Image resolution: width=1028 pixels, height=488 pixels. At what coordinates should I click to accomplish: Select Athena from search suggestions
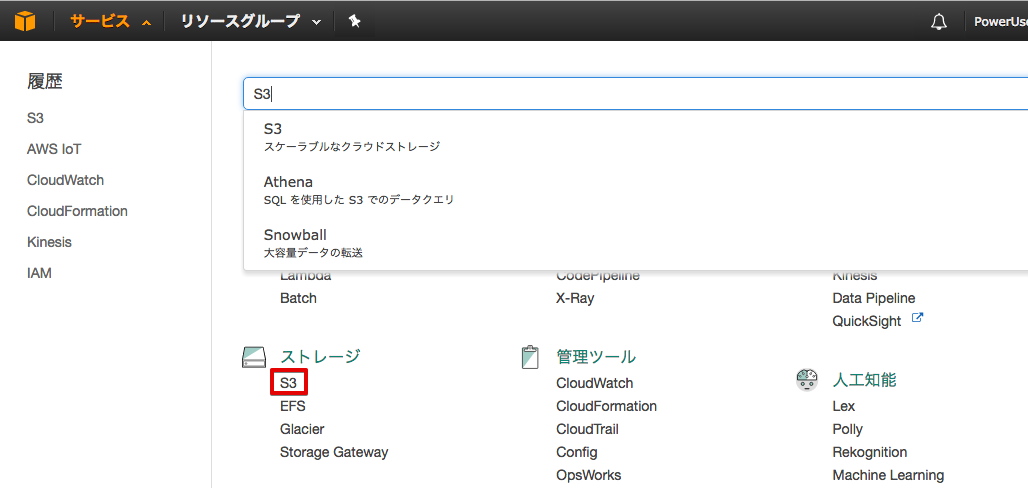pos(635,190)
